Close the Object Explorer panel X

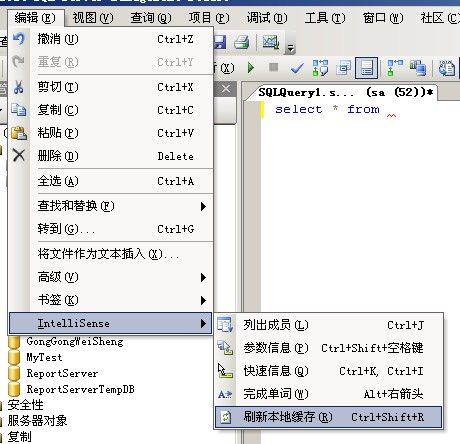pos(226,89)
